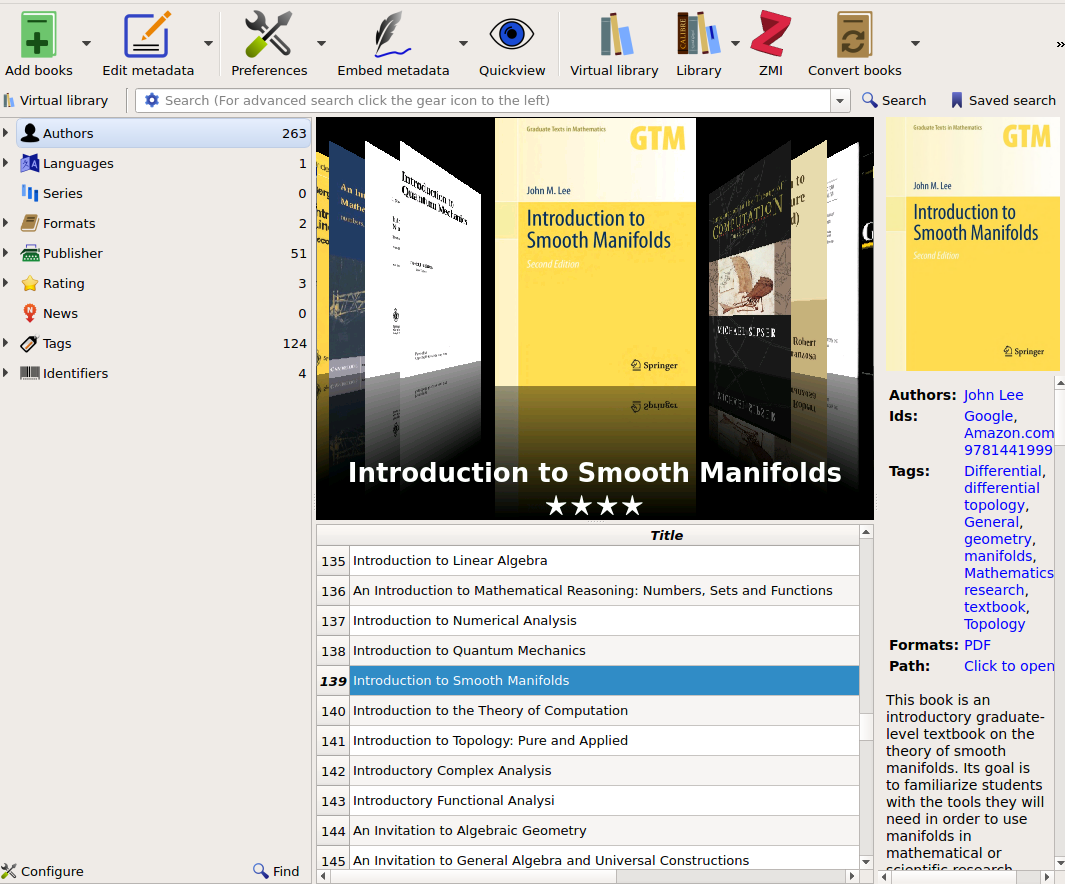
Task: Select the Rating star icon
Action: (29, 283)
